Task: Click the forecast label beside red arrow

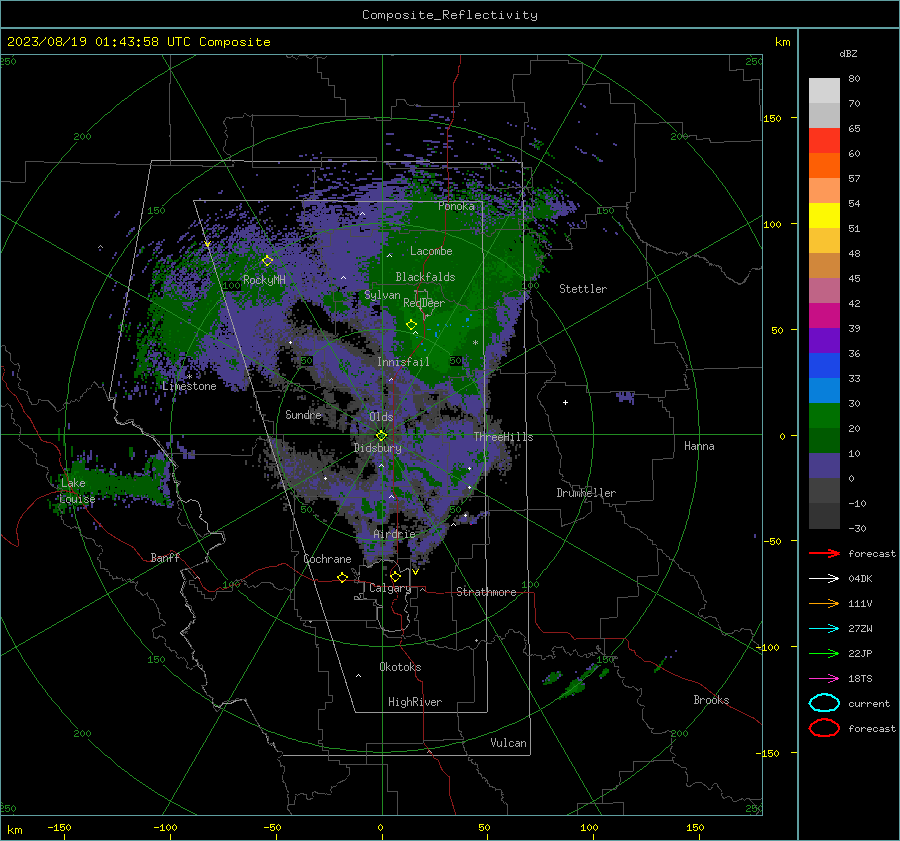Action: pos(872,553)
